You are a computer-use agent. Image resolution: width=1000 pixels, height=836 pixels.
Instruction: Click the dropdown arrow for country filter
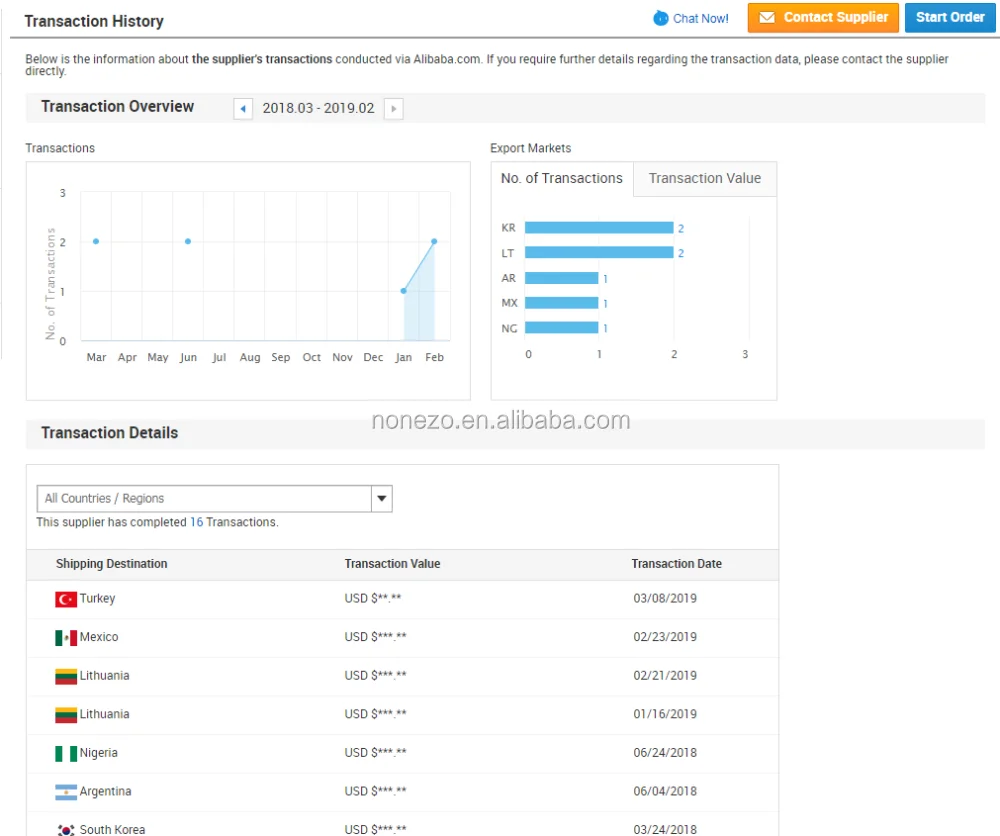[381, 498]
